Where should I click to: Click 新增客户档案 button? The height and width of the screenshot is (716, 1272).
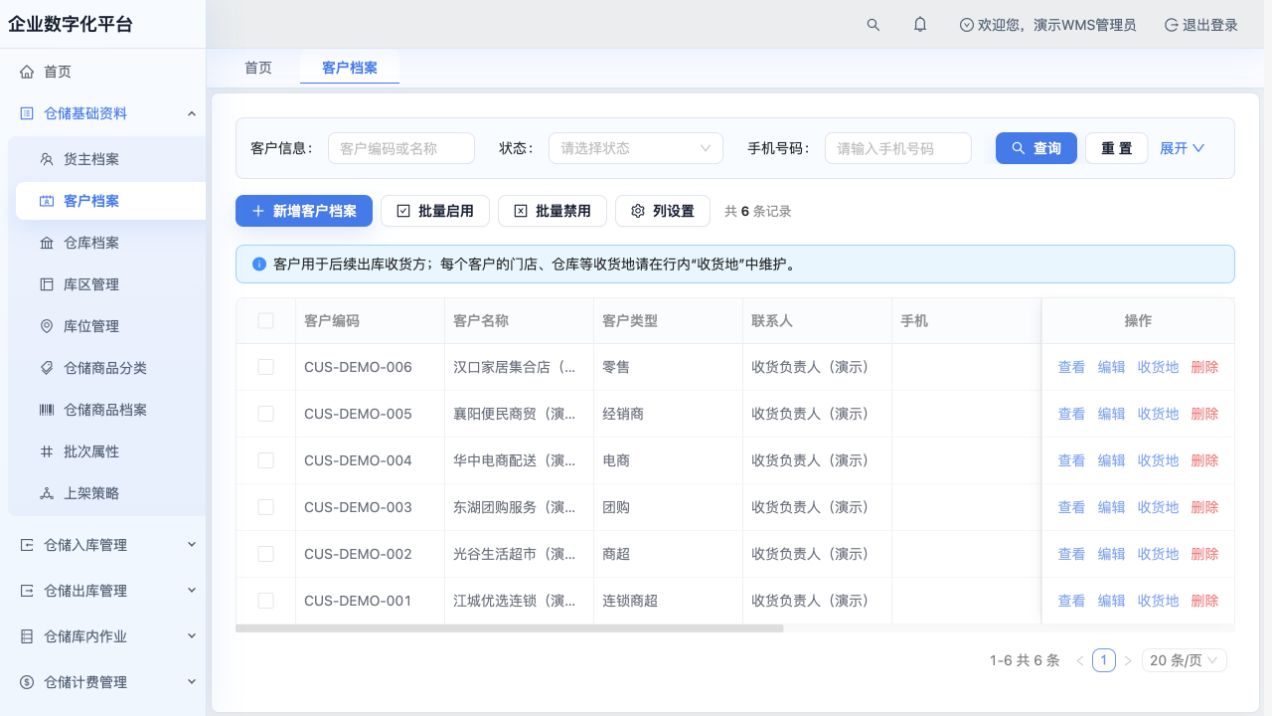point(304,211)
